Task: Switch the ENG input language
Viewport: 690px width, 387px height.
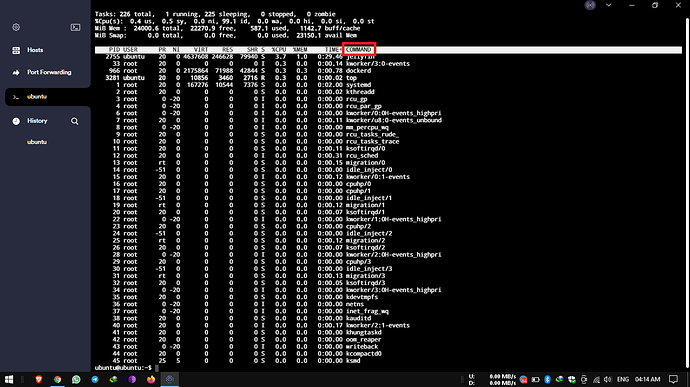Action: click(x=623, y=380)
